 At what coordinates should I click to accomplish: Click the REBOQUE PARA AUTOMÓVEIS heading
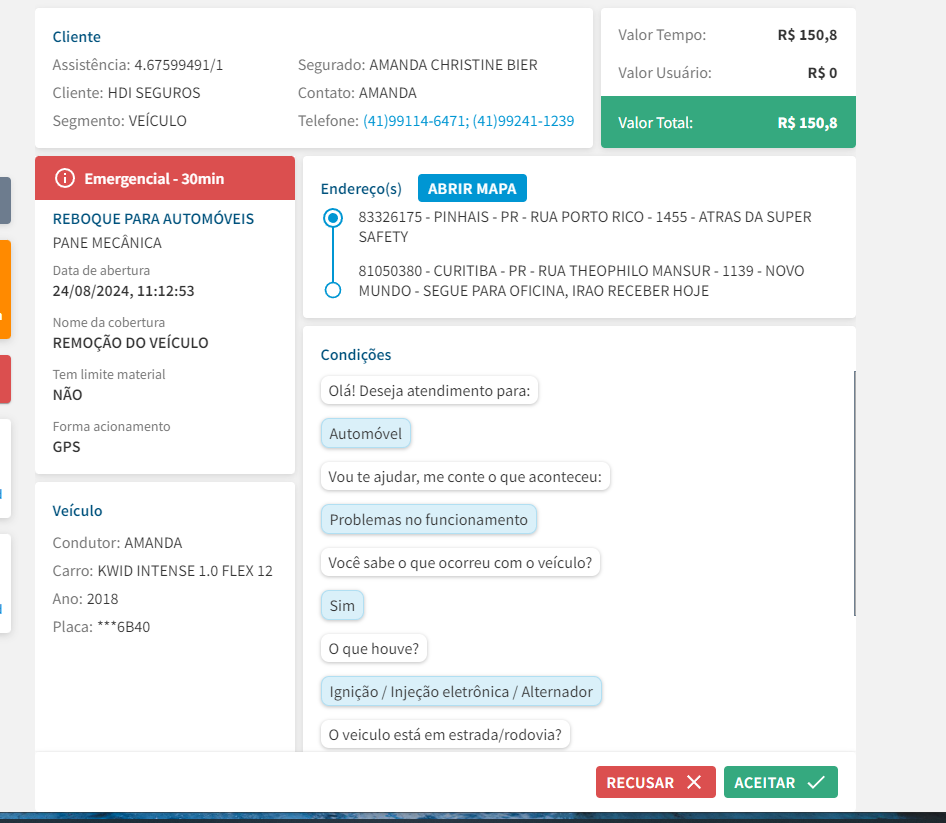pos(153,219)
